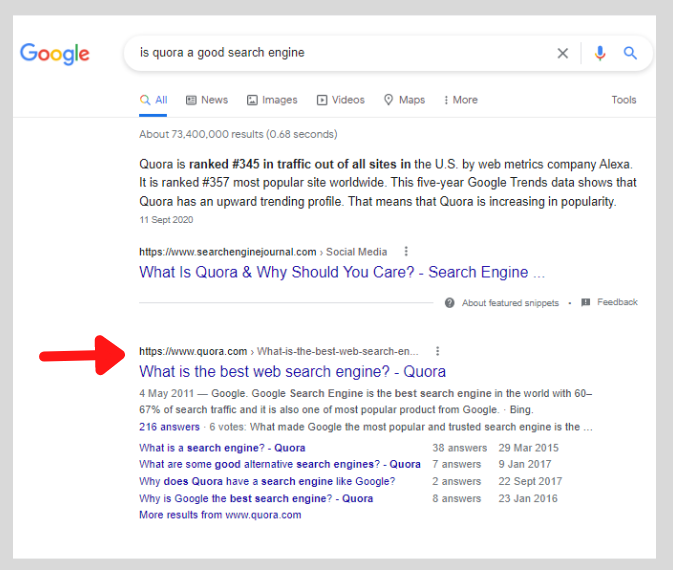This screenshot has width=673, height=570.
Task: Open the Tools button
Action: tap(624, 100)
